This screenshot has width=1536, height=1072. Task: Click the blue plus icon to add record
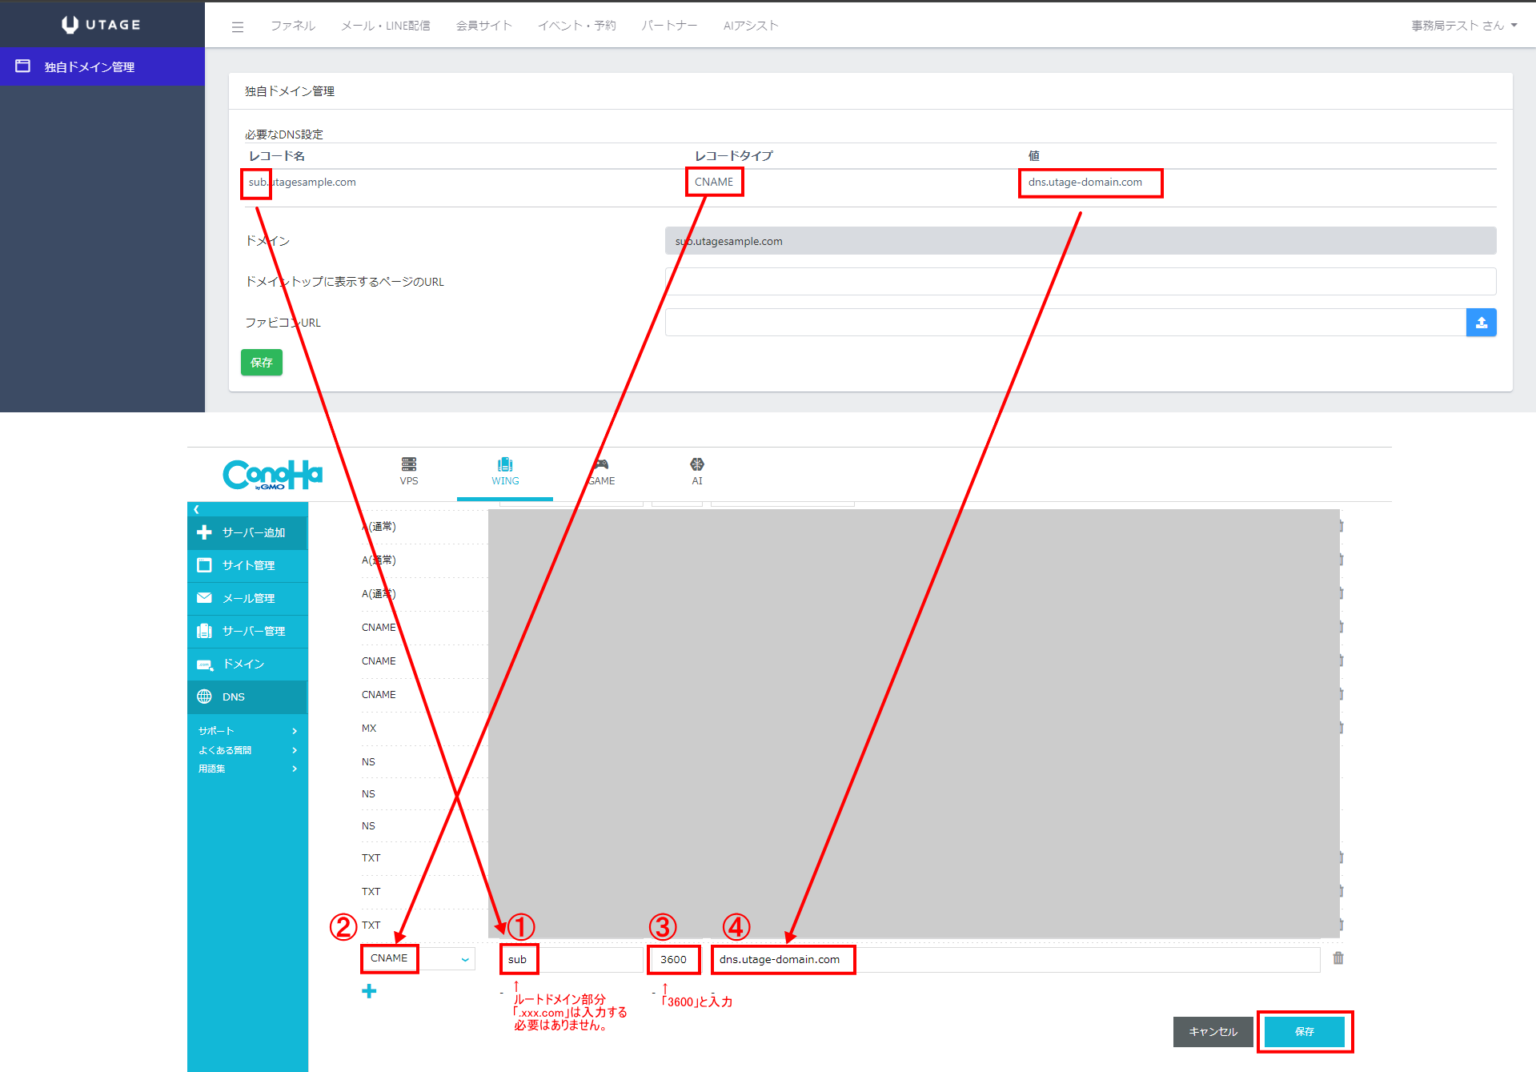click(x=369, y=991)
